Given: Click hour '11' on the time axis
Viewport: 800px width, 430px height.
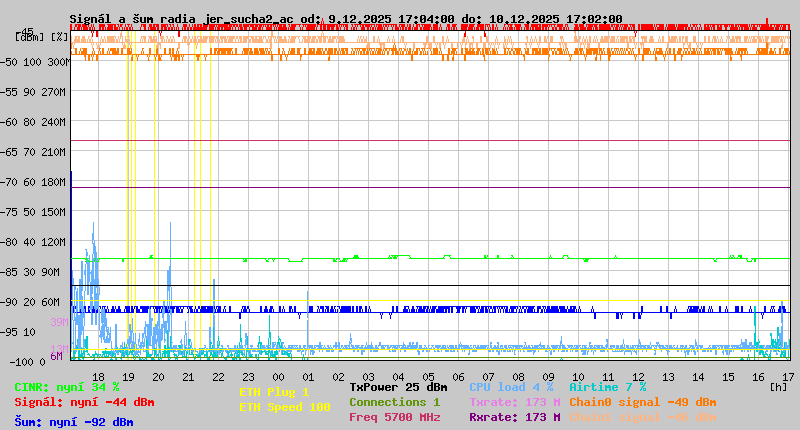Looking at the screenshot, I should (608, 377).
